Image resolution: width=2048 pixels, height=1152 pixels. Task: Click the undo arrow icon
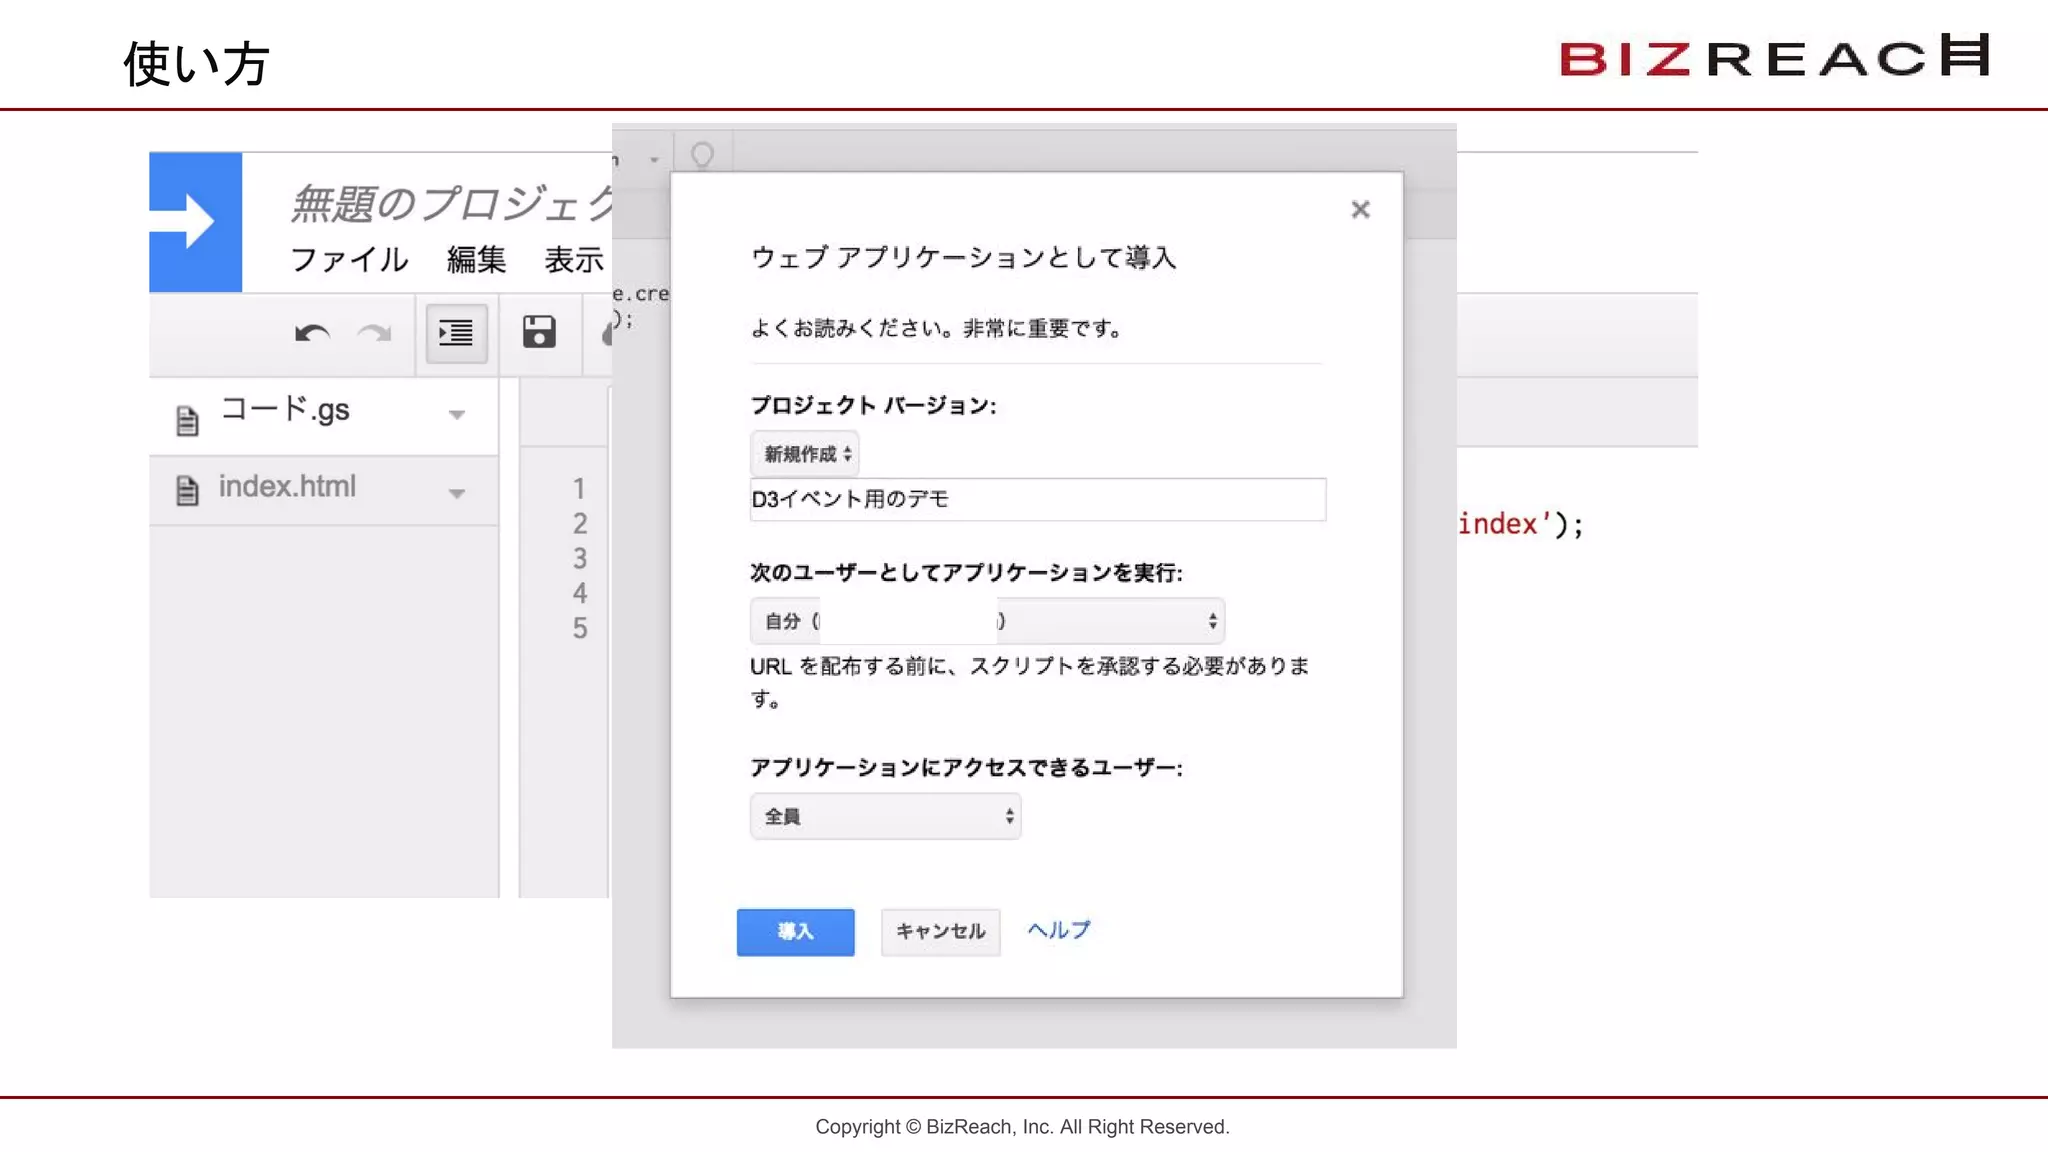click(x=312, y=333)
